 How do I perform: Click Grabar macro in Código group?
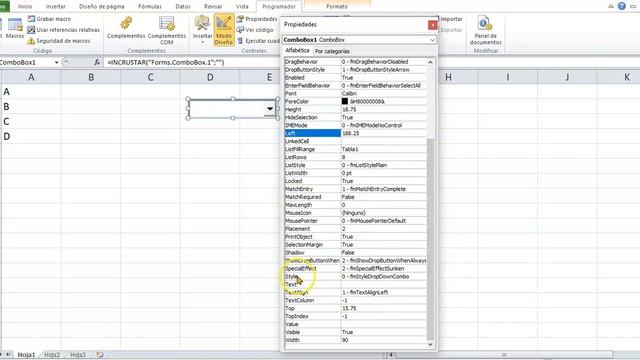click(x=49, y=19)
